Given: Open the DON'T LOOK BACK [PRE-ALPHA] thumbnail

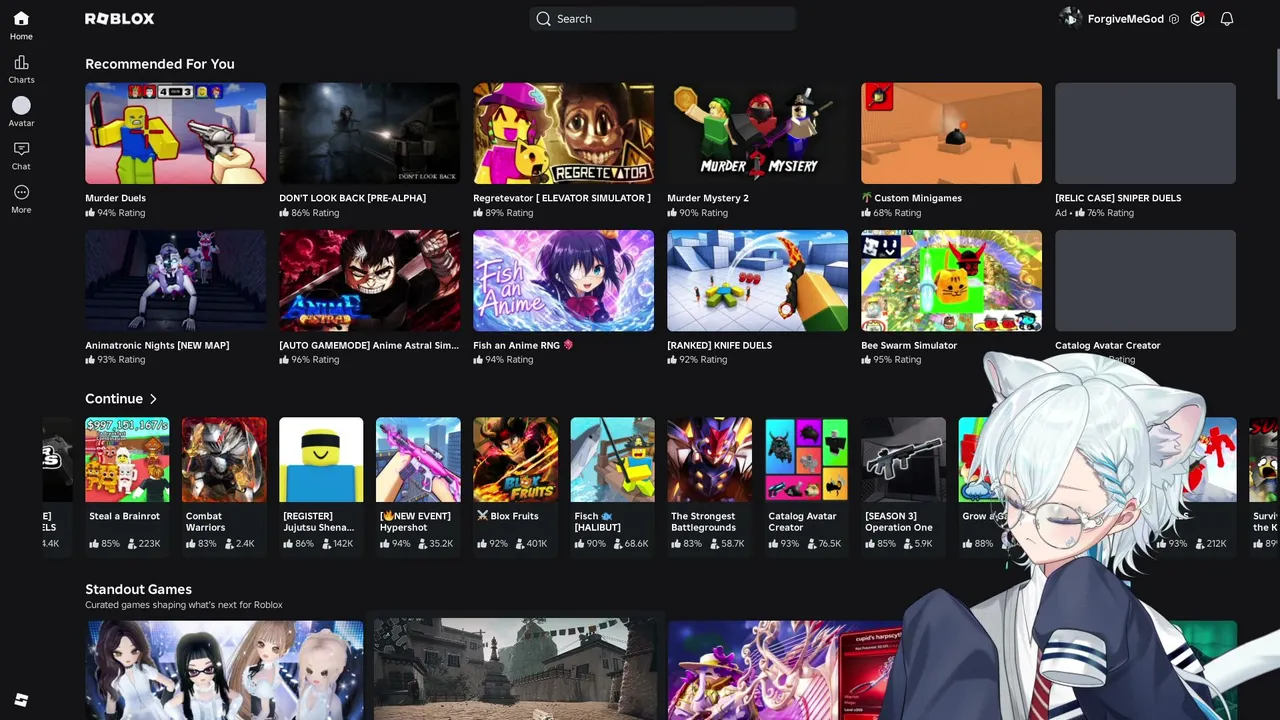Looking at the screenshot, I should tap(369, 133).
